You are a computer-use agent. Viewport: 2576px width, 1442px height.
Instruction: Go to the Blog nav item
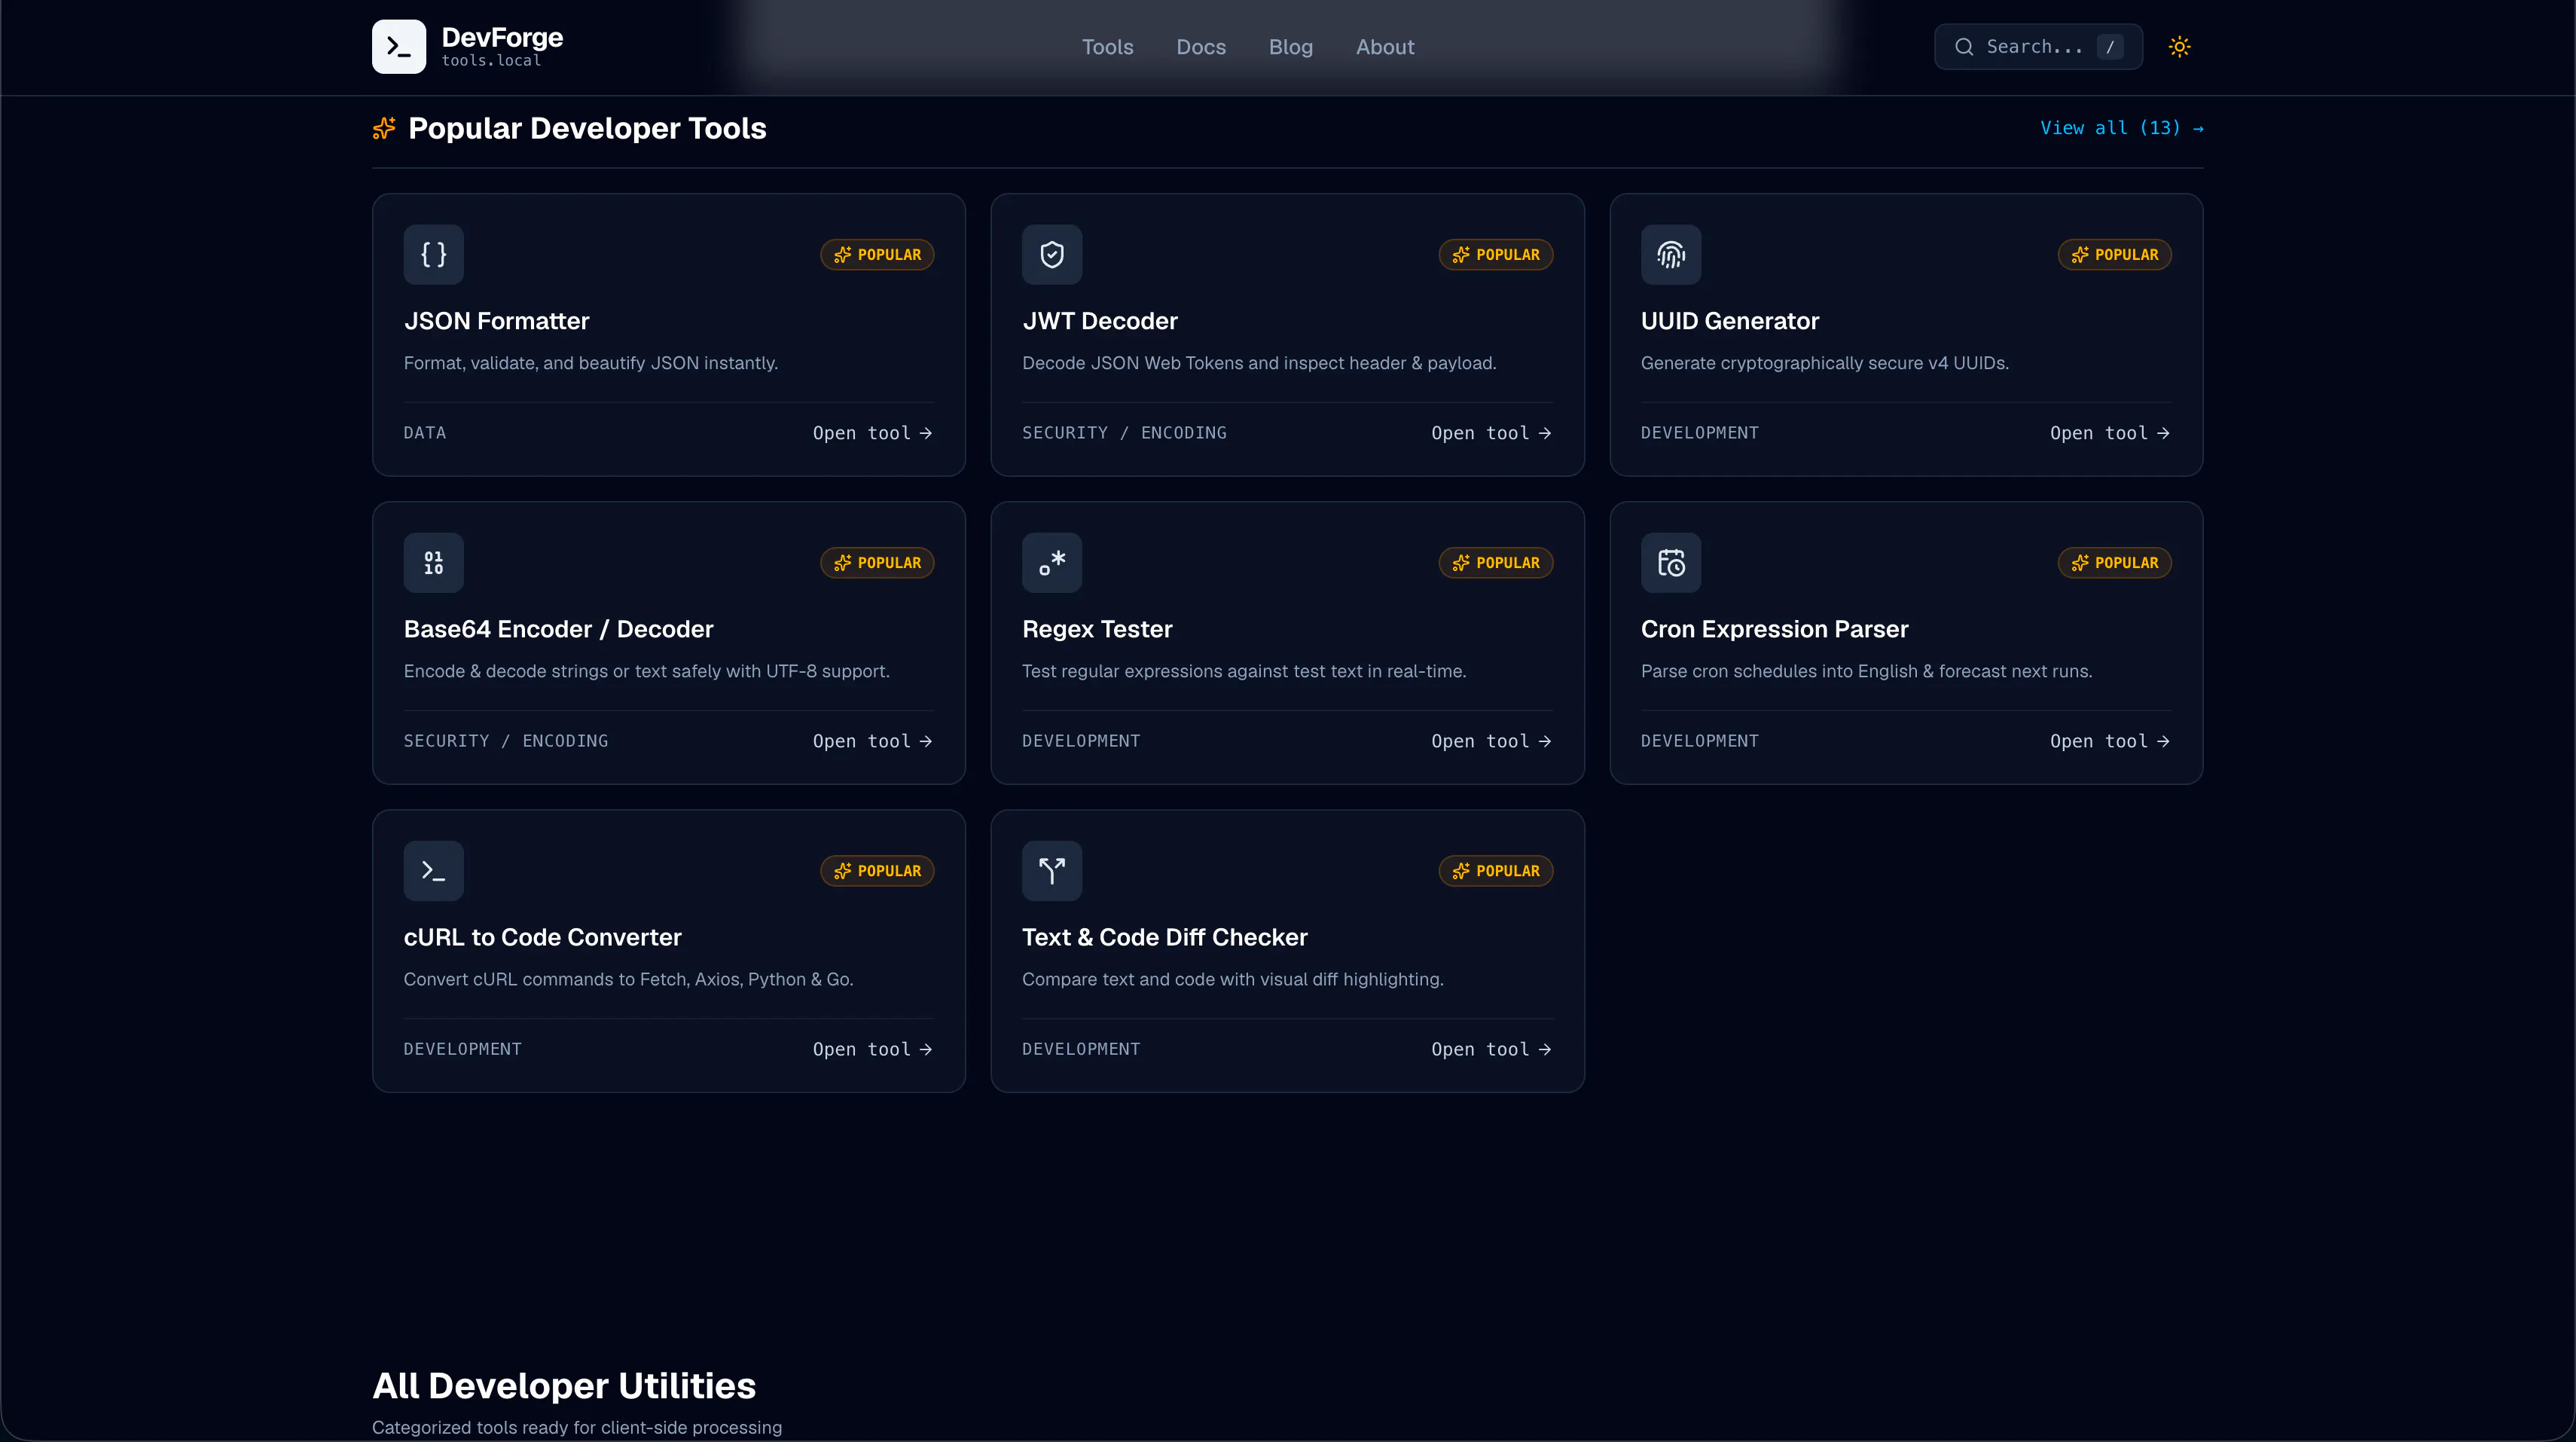click(1290, 47)
